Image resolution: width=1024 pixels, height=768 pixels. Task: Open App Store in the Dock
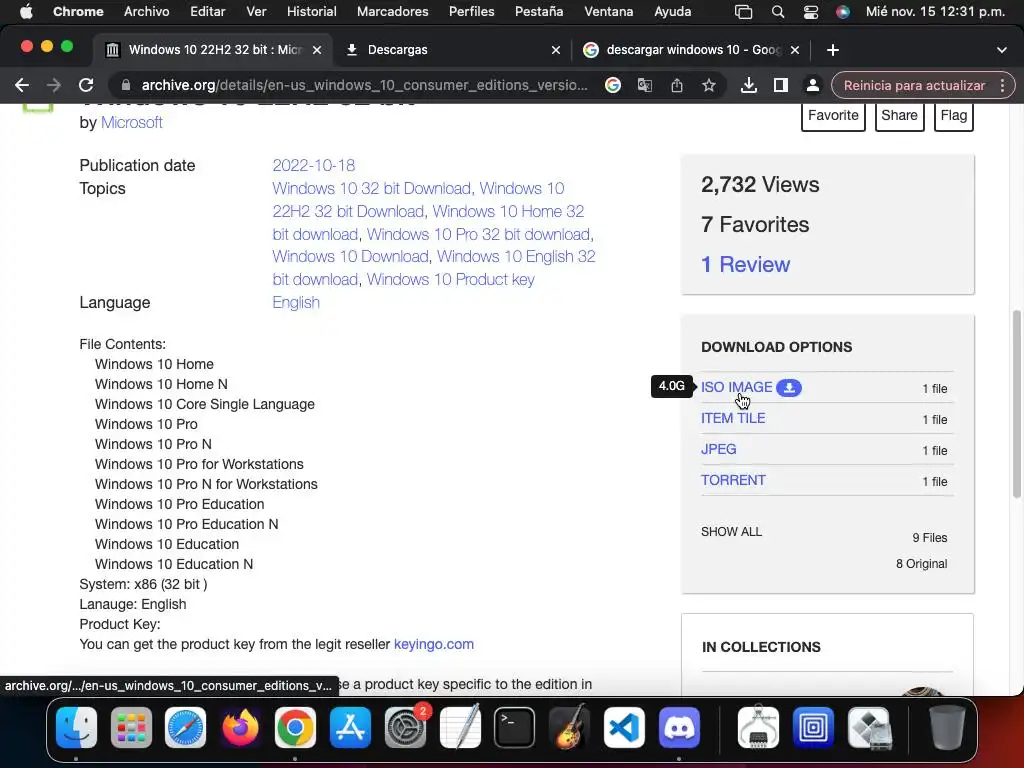click(350, 727)
